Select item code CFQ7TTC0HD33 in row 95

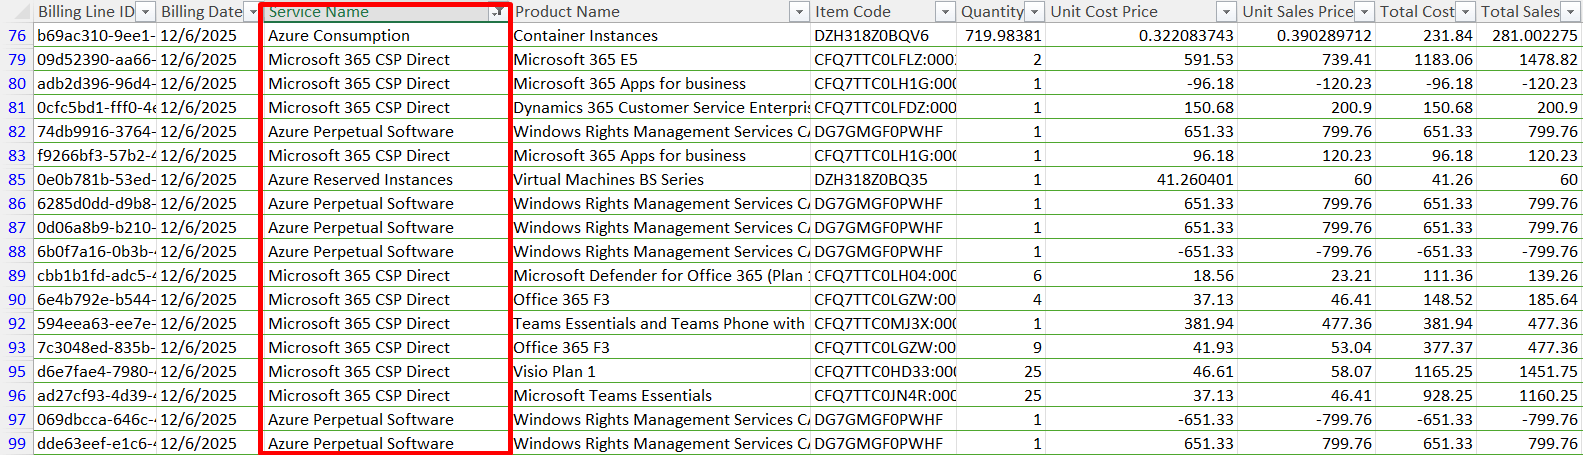tap(883, 372)
